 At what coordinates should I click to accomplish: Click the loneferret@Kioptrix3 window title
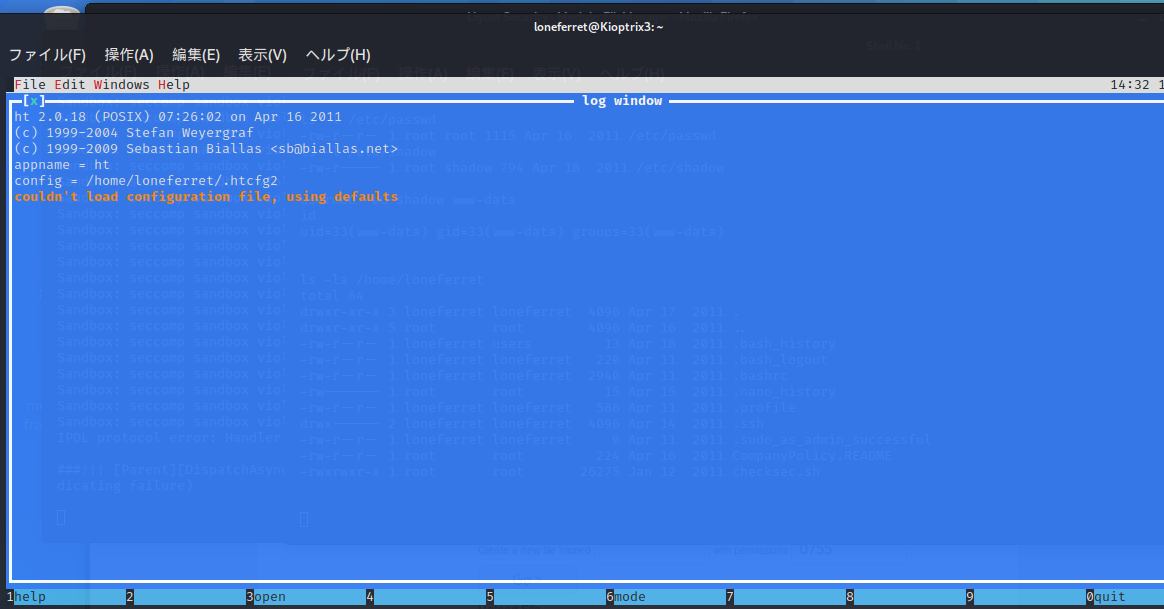(x=598, y=27)
